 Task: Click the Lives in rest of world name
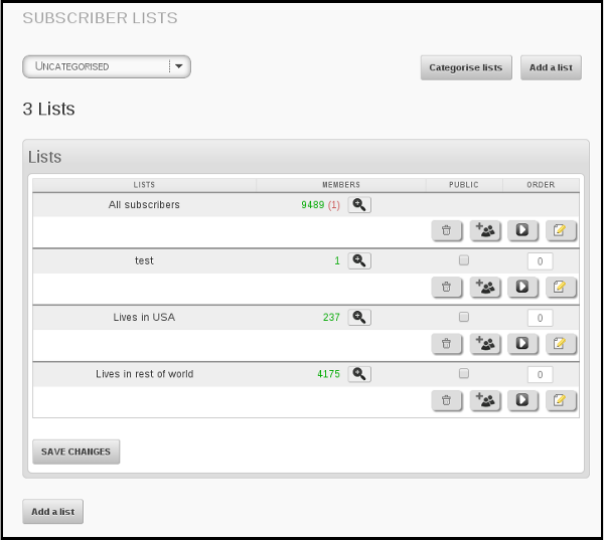144,374
